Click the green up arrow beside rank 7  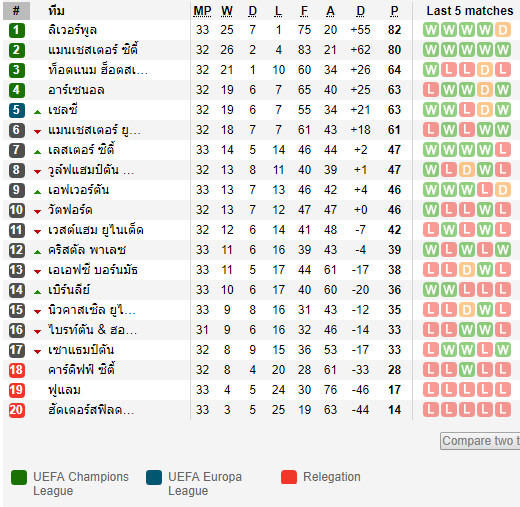click(37, 152)
